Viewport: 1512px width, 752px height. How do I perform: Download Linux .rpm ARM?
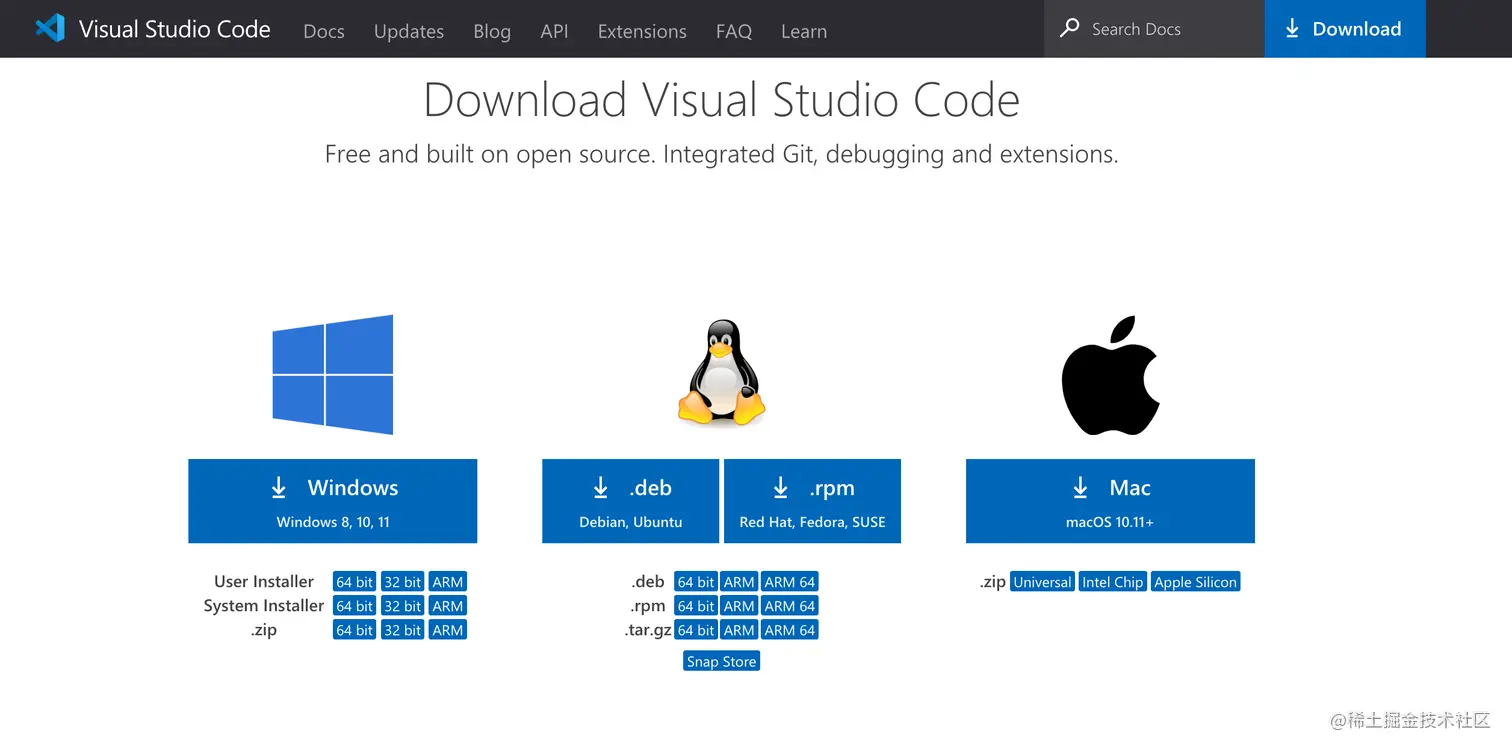point(739,606)
